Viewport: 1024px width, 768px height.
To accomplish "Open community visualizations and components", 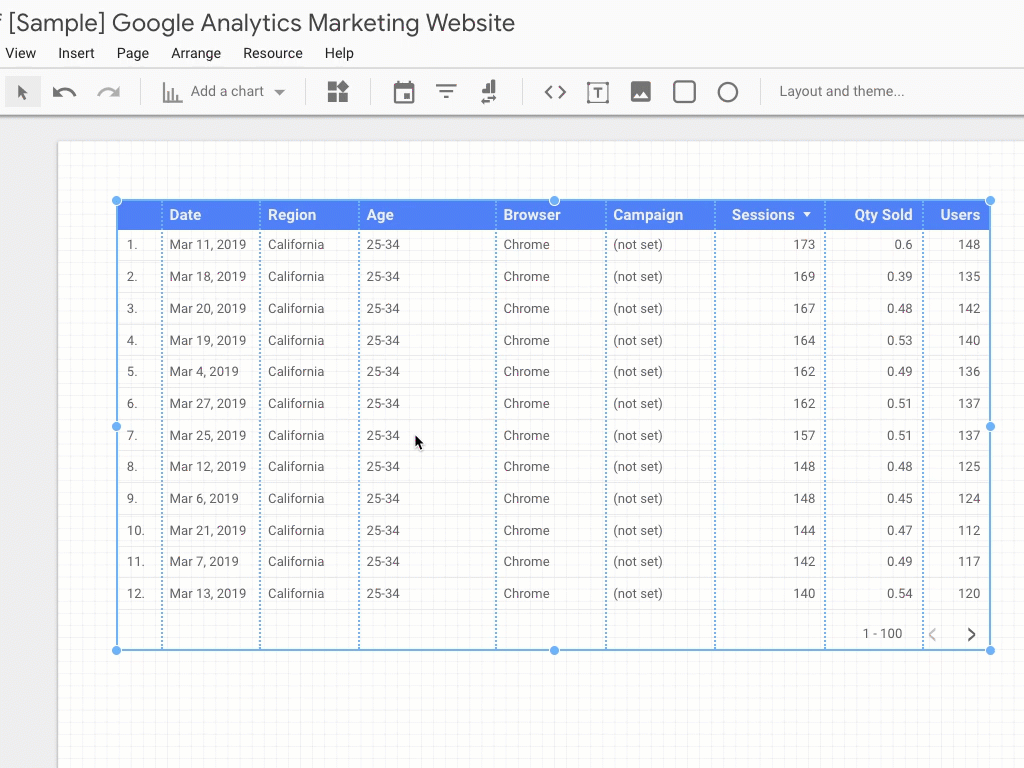I will click(338, 92).
